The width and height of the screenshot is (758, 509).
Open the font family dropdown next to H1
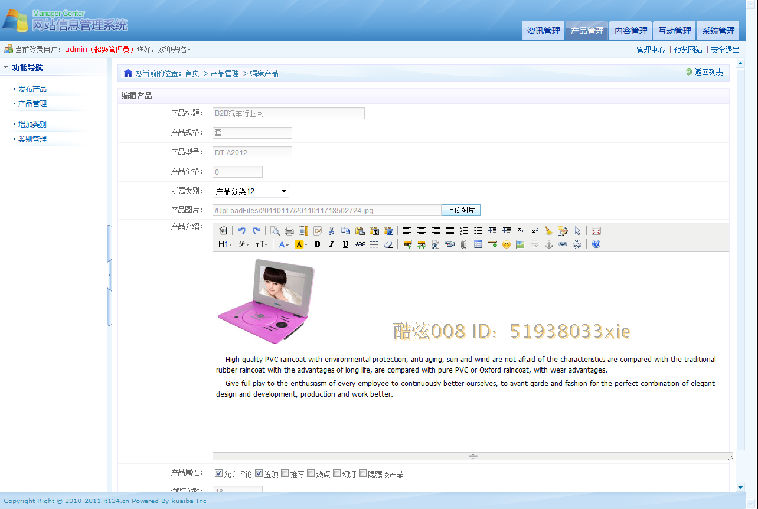pos(244,245)
